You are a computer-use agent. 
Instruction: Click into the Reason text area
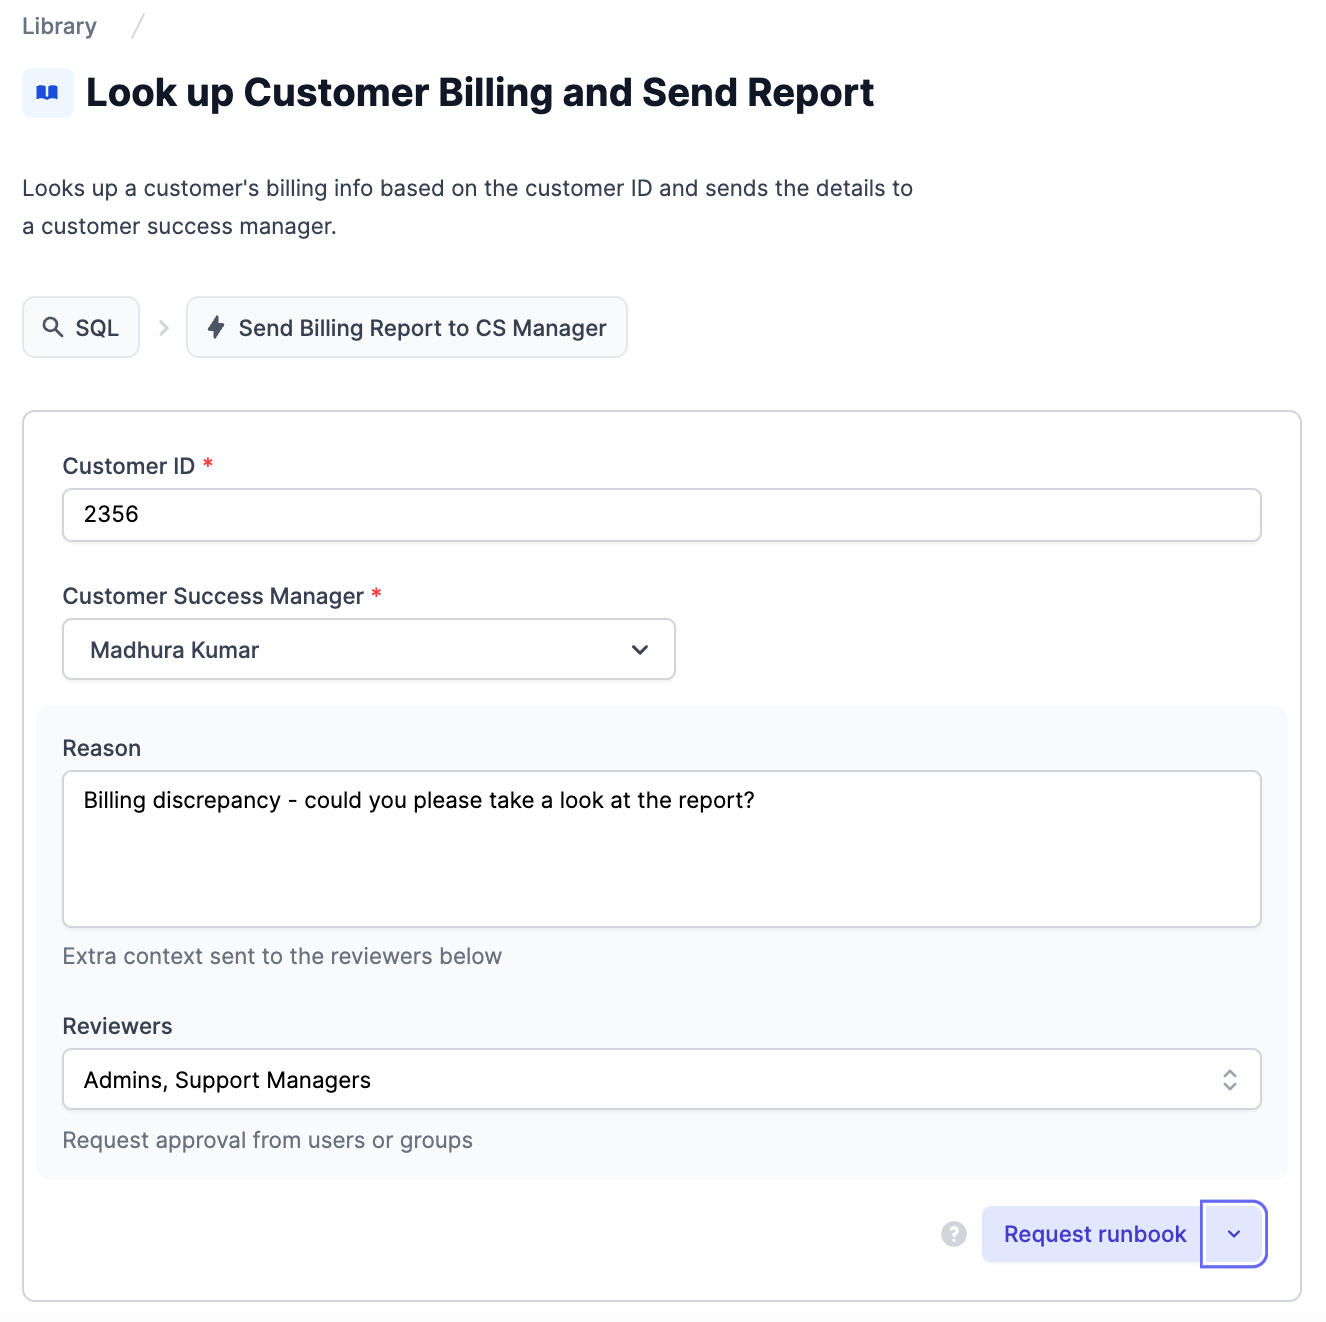662,849
